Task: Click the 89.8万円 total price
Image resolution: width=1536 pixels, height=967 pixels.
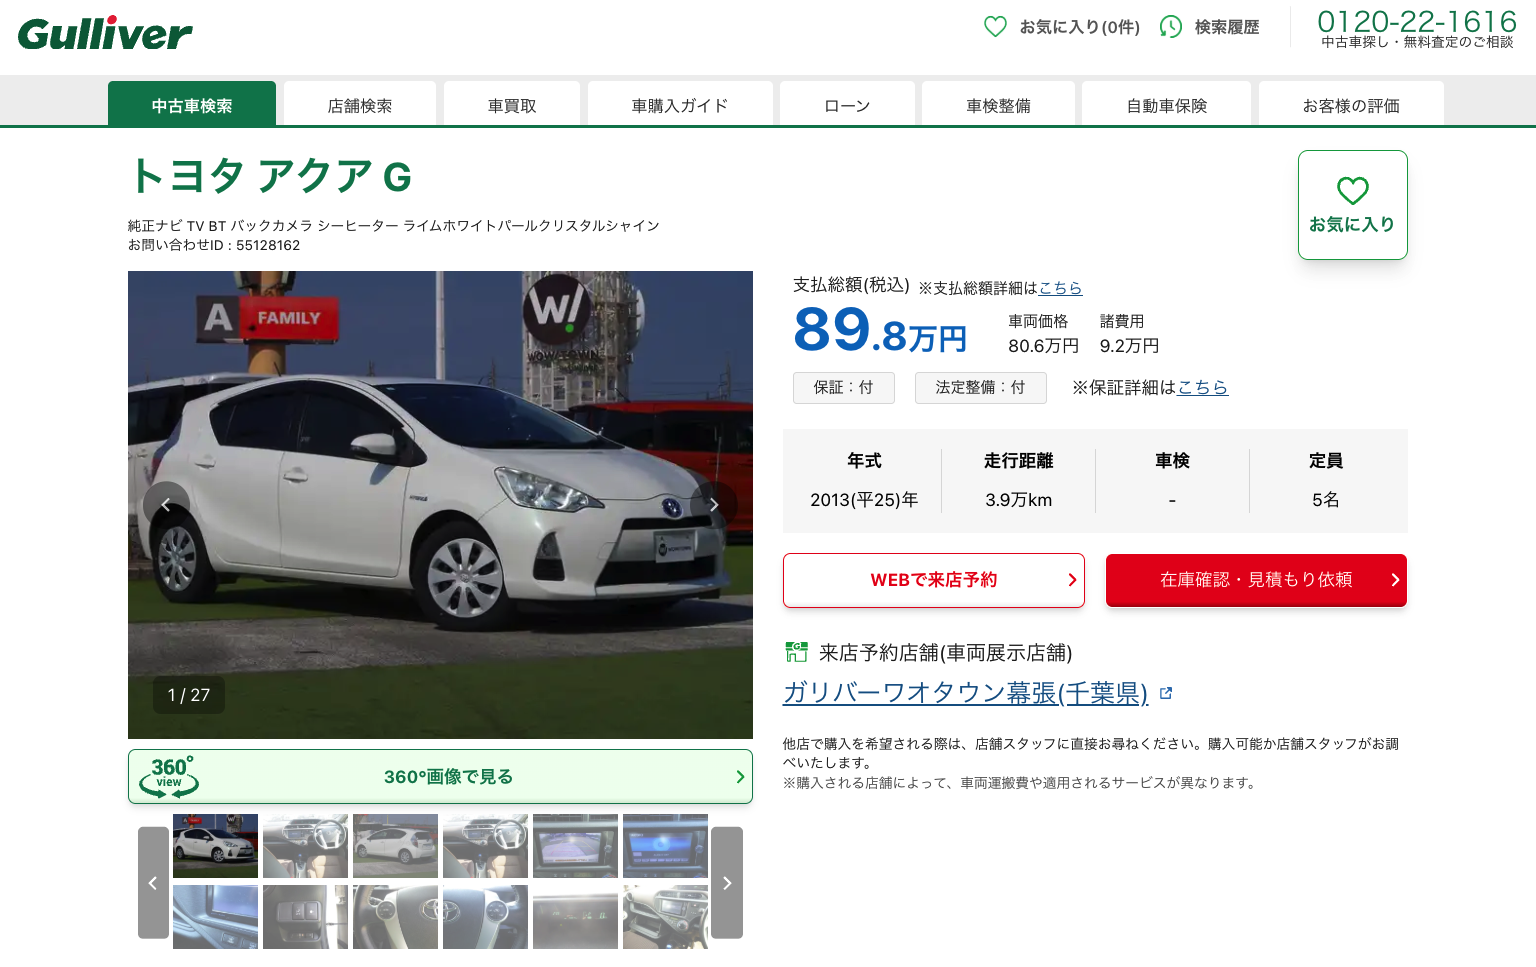Action: point(880,331)
